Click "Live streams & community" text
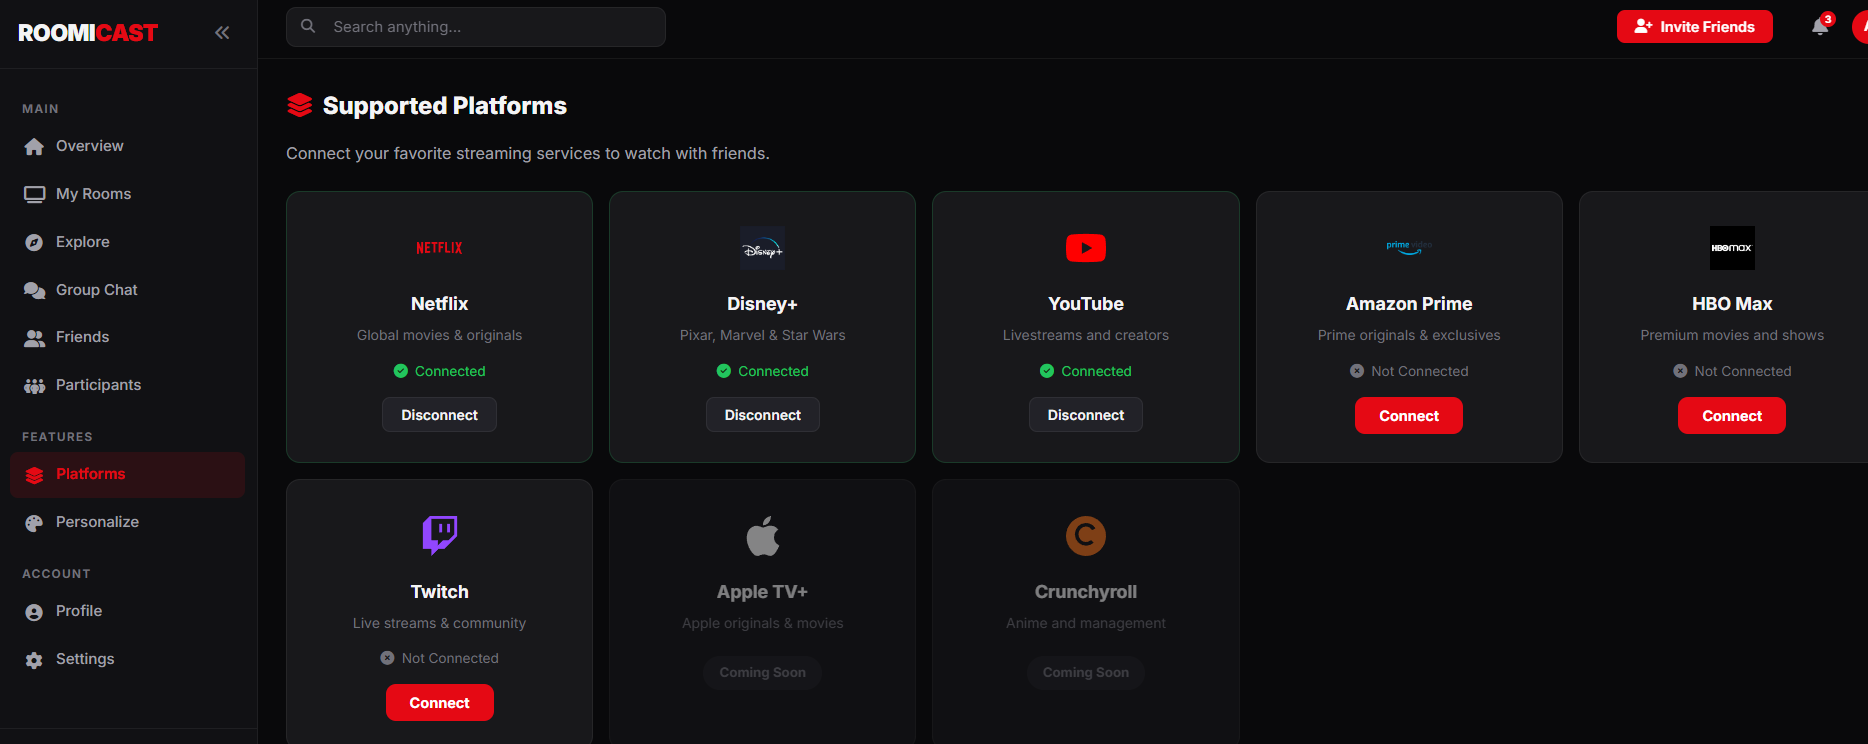The image size is (1868, 744). tap(439, 623)
